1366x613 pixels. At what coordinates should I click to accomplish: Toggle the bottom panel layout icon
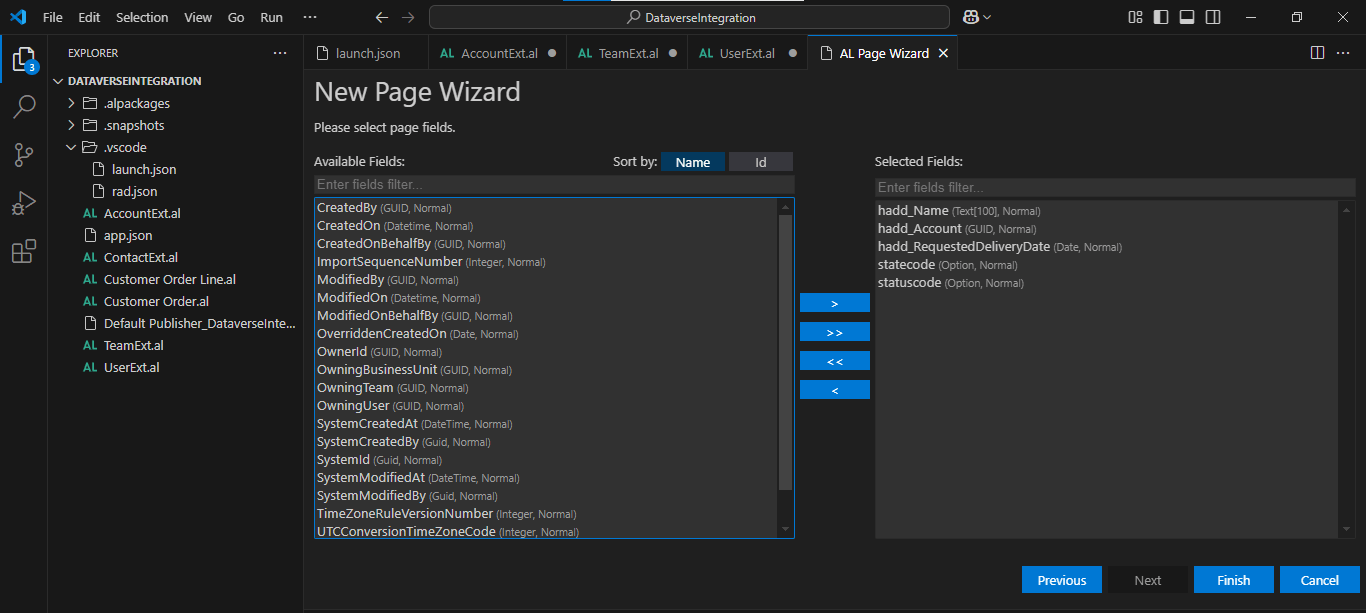point(1187,17)
